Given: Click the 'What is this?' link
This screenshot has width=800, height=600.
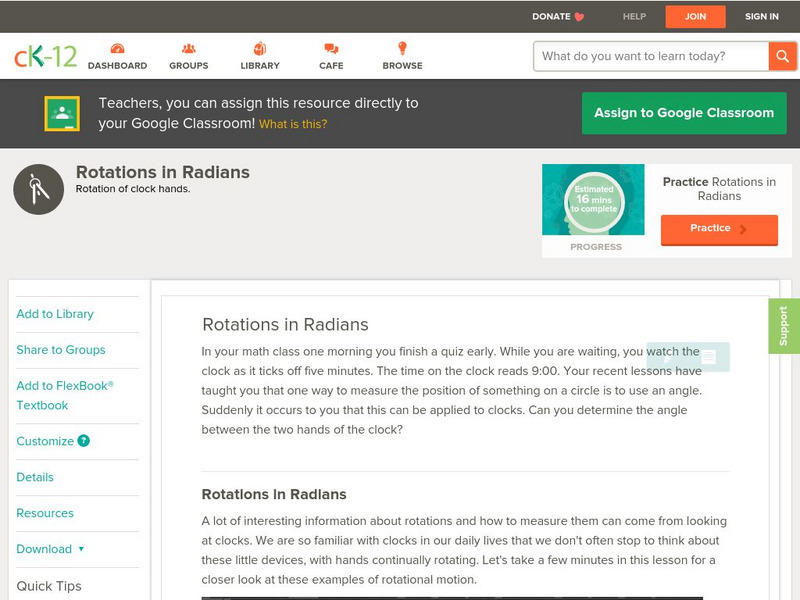Looking at the screenshot, I should tap(293, 124).
